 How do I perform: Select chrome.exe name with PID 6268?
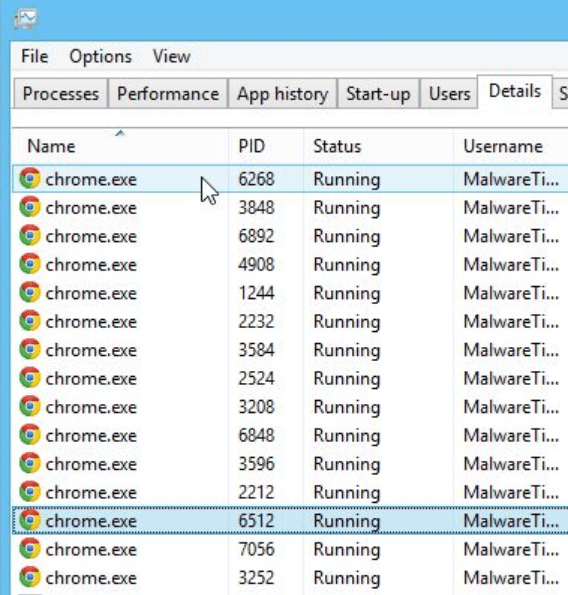[91, 179]
